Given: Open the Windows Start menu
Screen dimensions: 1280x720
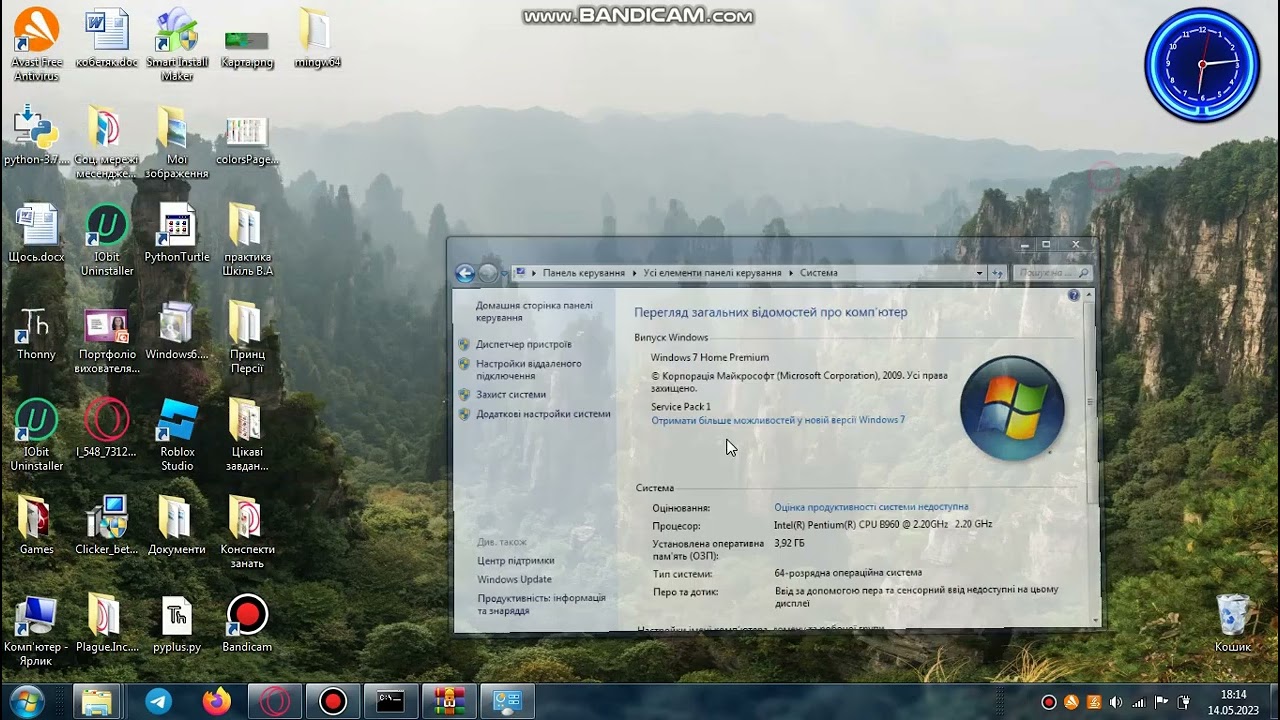Looking at the screenshot, I should pos(26,701).
